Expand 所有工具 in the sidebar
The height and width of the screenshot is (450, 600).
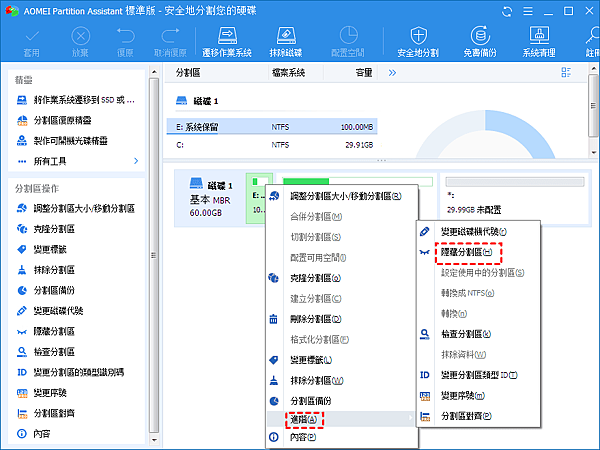tap(77, 161)
